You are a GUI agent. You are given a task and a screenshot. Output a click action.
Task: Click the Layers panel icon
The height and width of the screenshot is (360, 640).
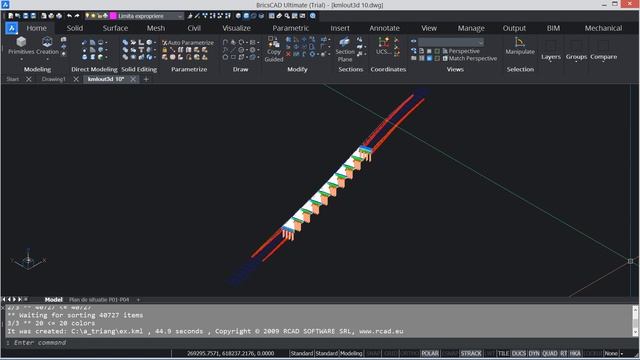551,45
